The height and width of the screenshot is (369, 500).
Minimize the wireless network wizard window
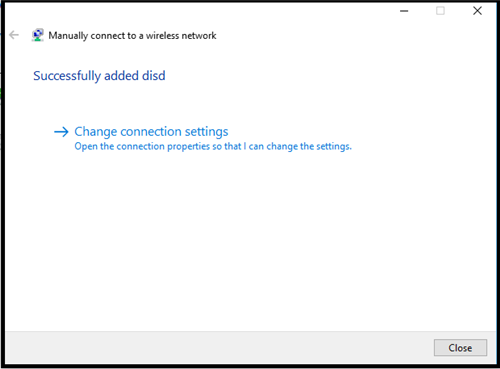404,11
